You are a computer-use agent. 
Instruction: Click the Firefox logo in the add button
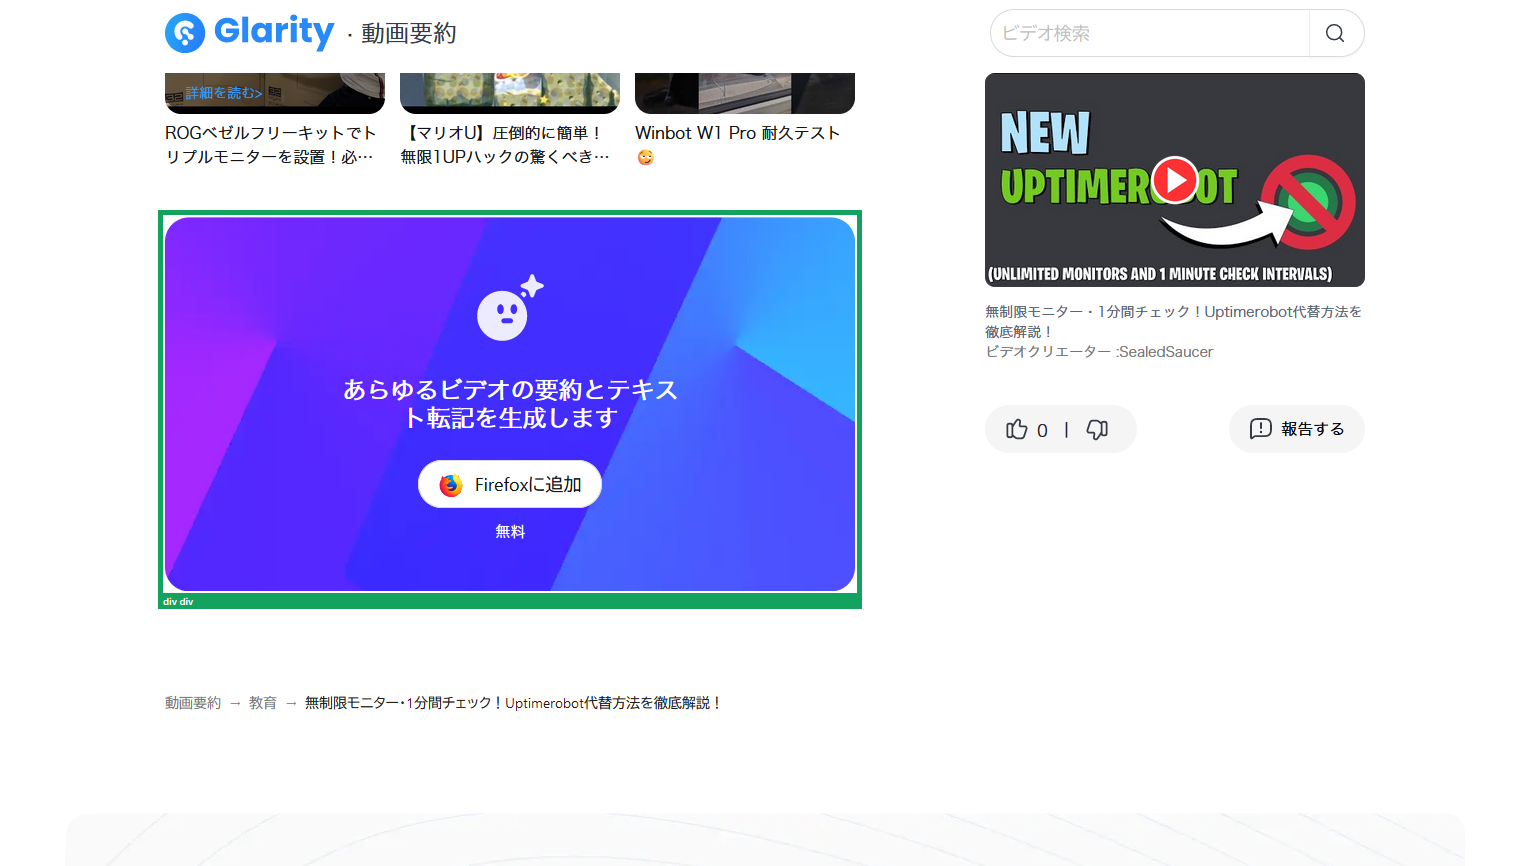(451, 485)
